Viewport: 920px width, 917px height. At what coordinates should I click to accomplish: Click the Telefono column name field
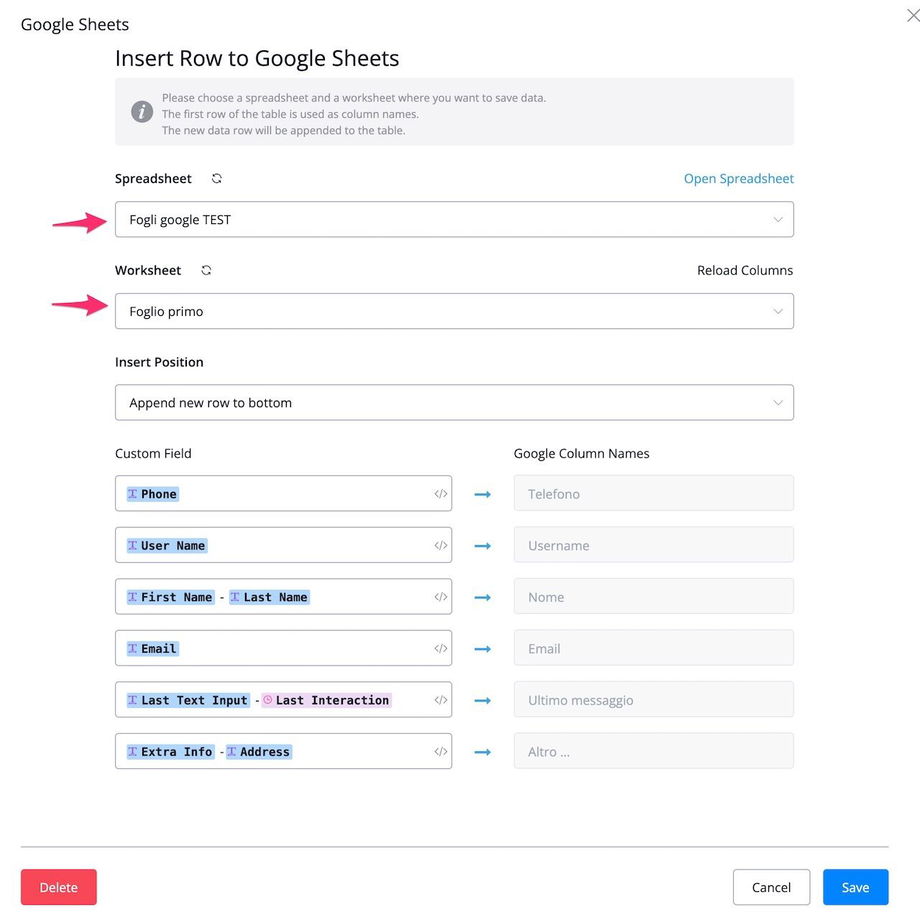(x=653, y=494)
